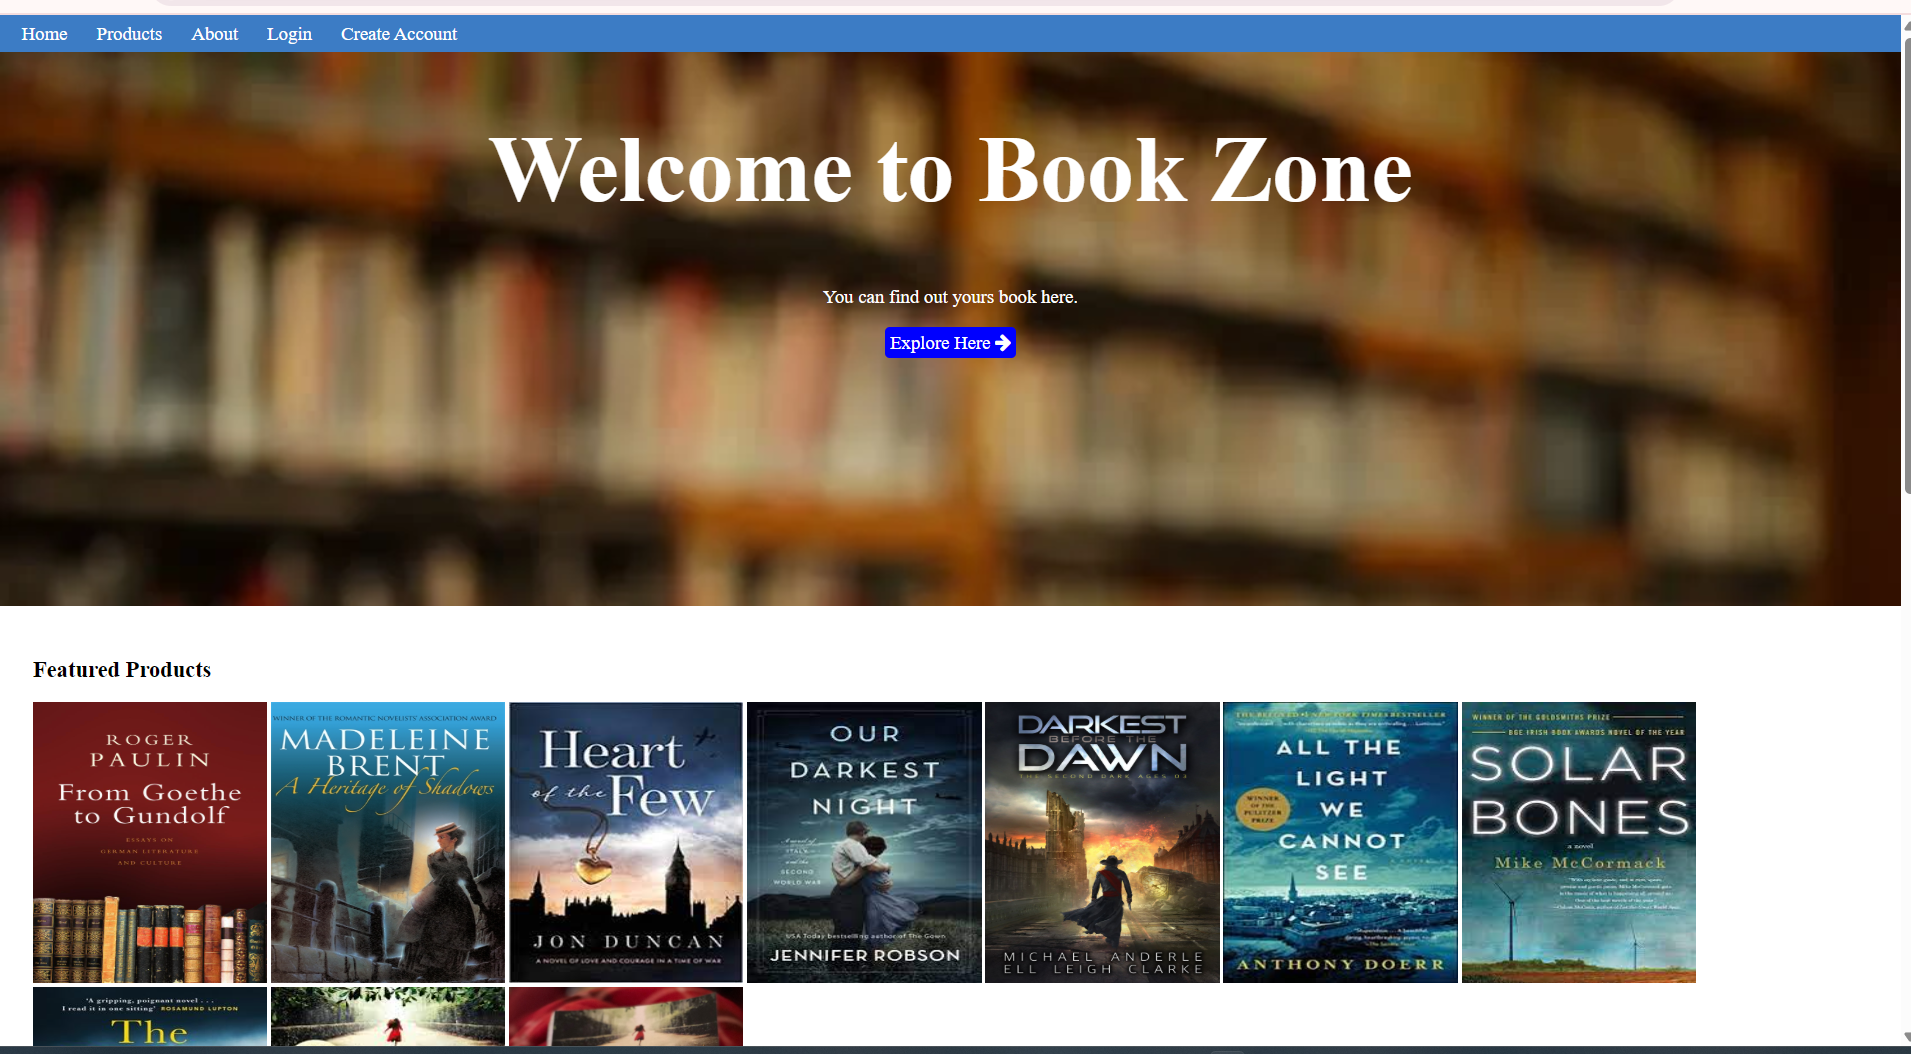
Task: Go to the Products page
Action: (x=129, y=34)
